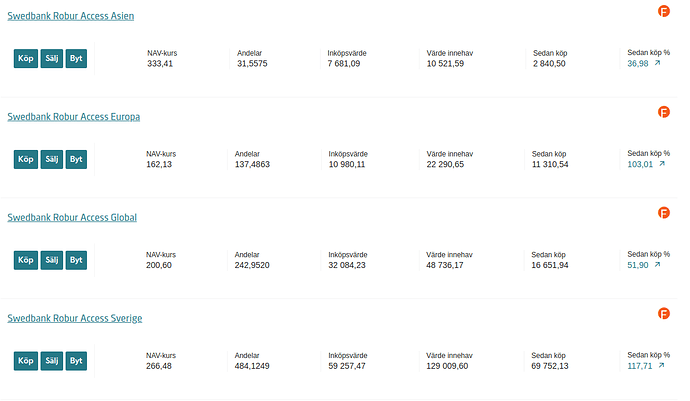This screenshot has height=401, width=690.
Task: Click orange F icon for Access Global
Action: [x=663, y=213]
